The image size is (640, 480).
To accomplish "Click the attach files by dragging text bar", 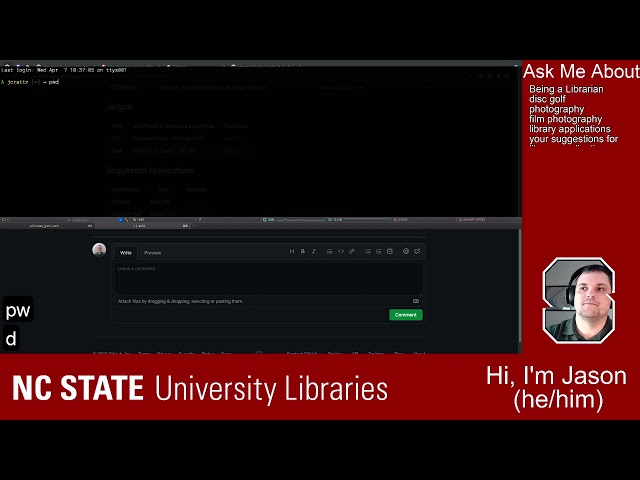I will click(268, 301).
